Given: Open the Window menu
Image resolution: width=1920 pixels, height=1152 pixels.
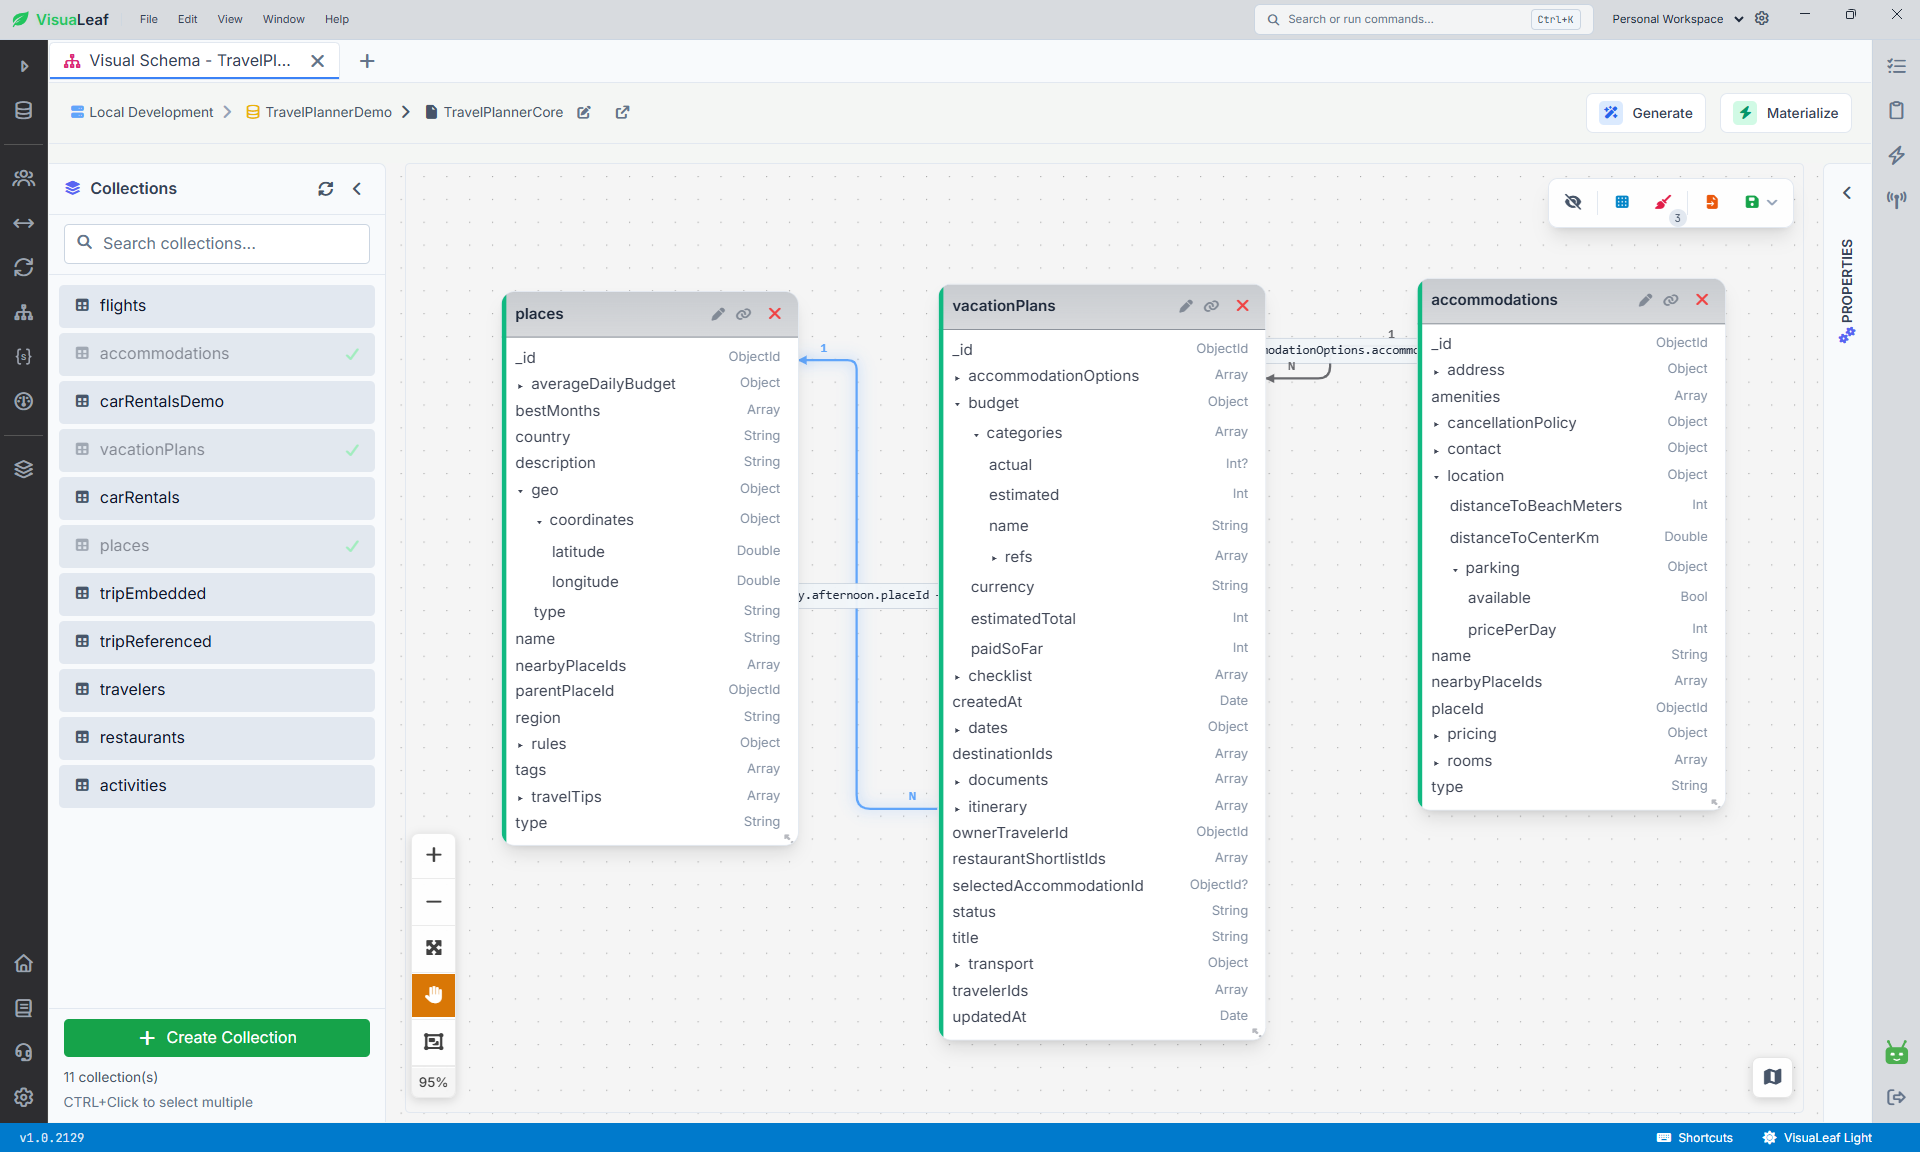Looking at the screenshot, I should point(284,19).
